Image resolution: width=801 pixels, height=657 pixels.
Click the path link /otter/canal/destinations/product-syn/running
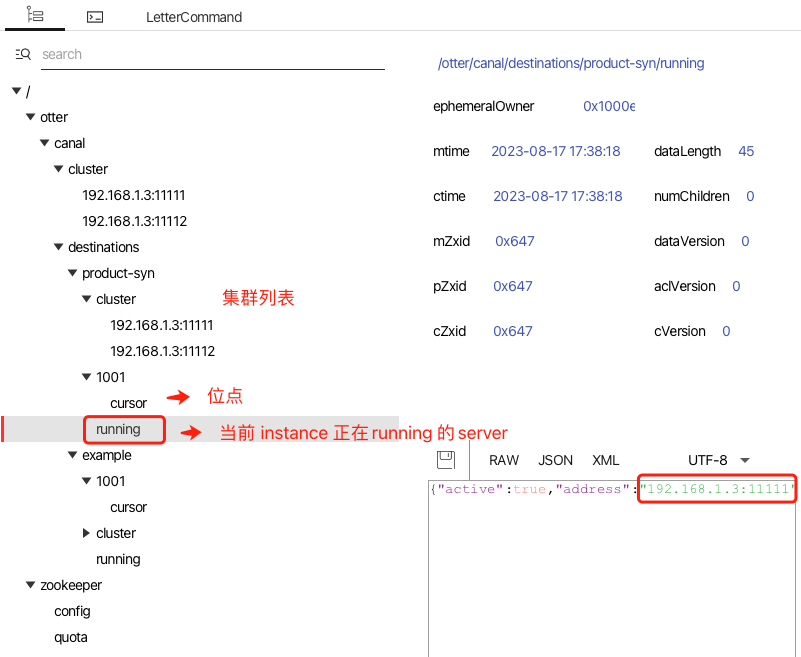[571, 63]
